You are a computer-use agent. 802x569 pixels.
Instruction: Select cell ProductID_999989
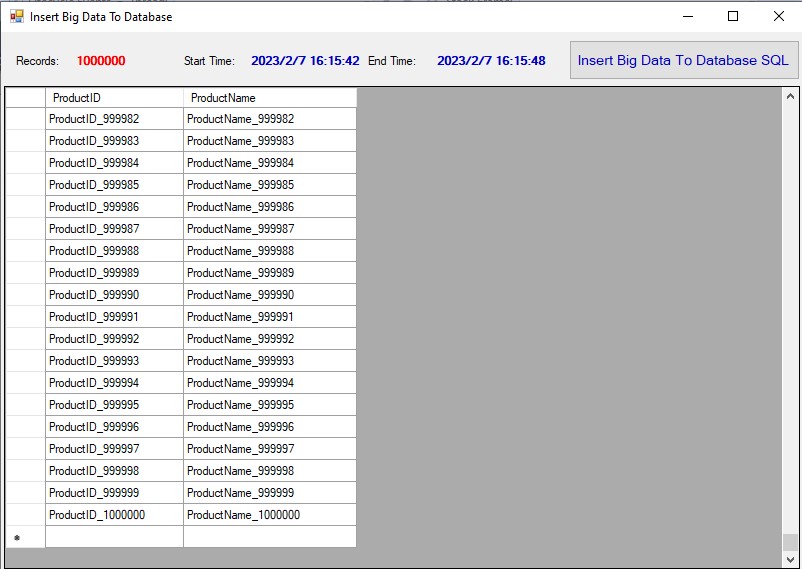[x=115, y=273]
